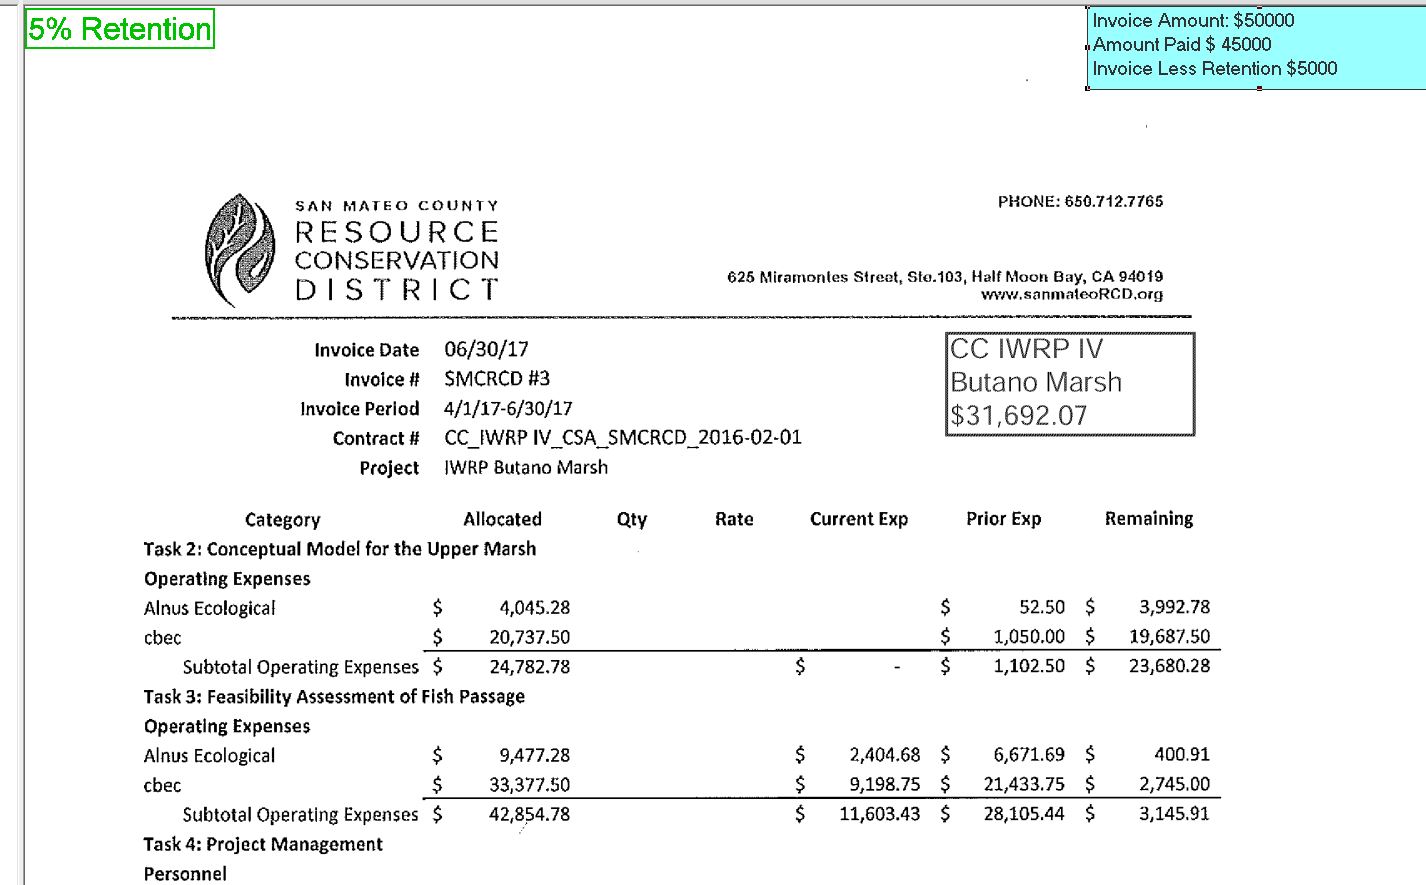Click the allocated subtotal 42,854.78
Screen dimensions: 1426x885
(529, 815)
